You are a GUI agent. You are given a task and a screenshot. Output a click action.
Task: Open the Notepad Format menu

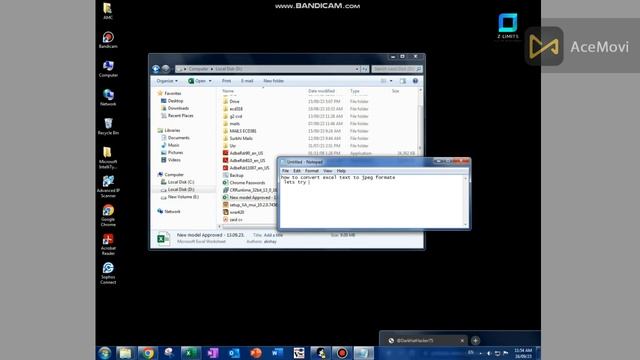[x=312, y=171]
